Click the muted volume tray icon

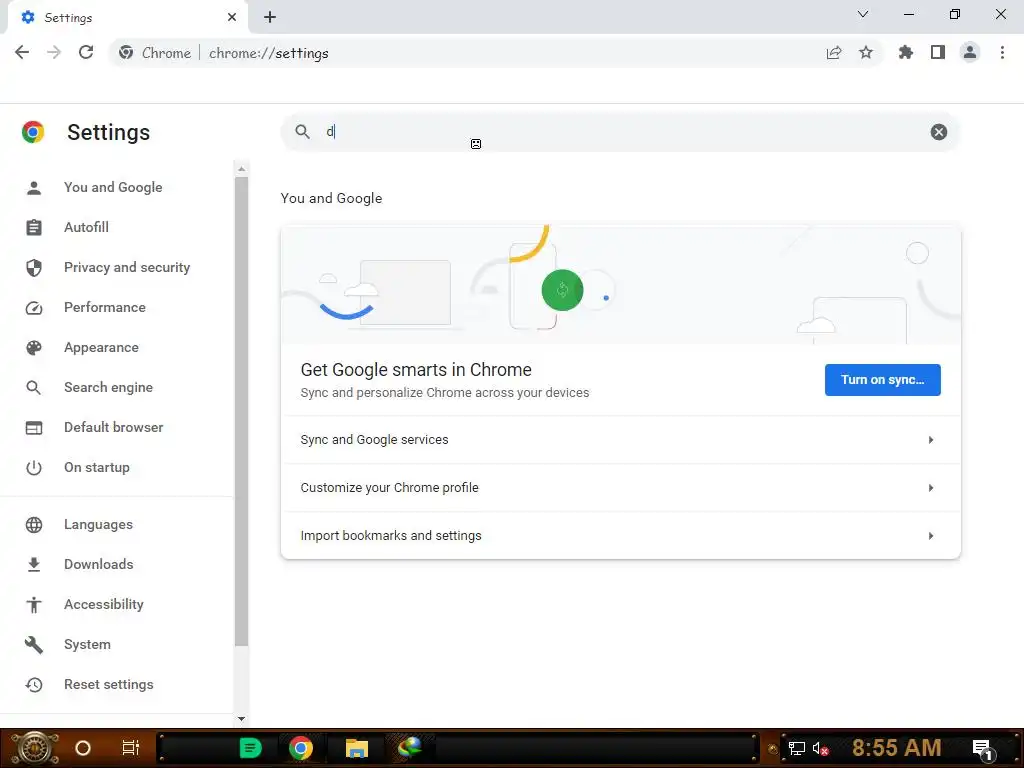point(820,749)
